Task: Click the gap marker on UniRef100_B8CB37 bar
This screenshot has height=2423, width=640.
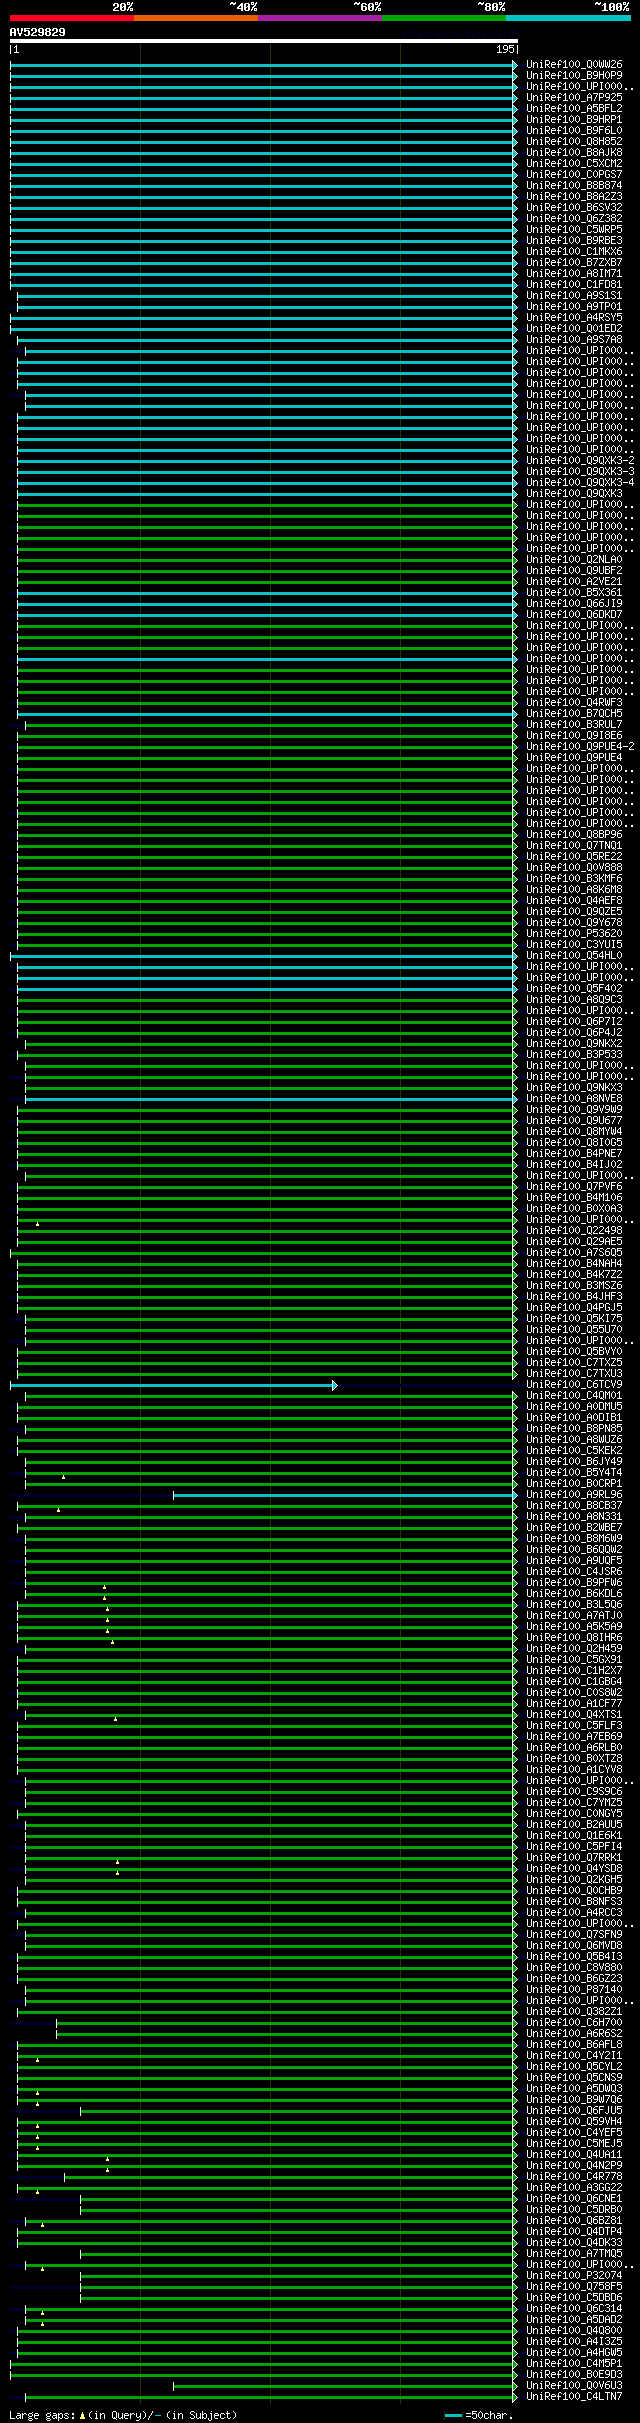Action: (x=58, y=1509)
